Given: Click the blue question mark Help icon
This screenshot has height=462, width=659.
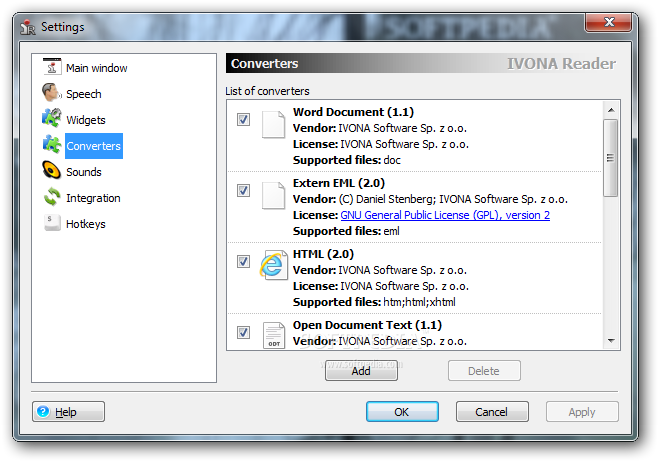Looking at the screenshot, I should point(43,411).
